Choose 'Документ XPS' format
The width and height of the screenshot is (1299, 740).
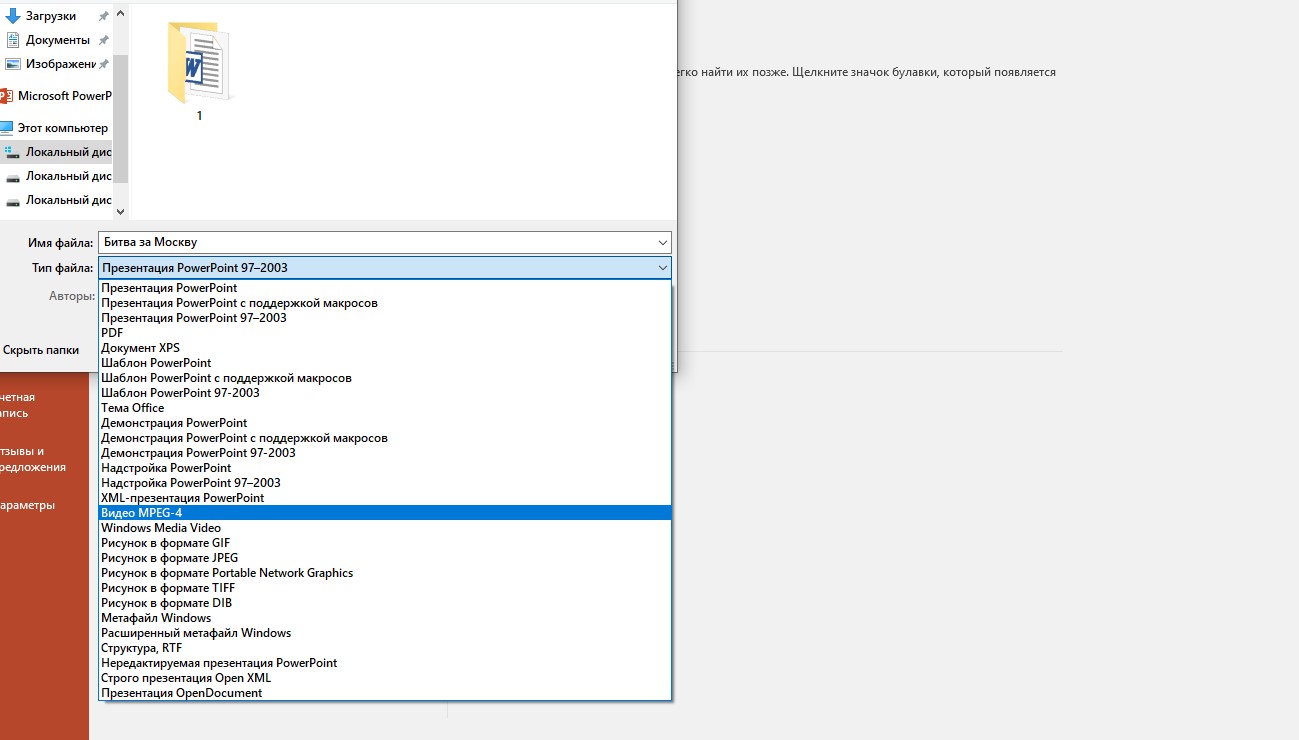(385, 348)
